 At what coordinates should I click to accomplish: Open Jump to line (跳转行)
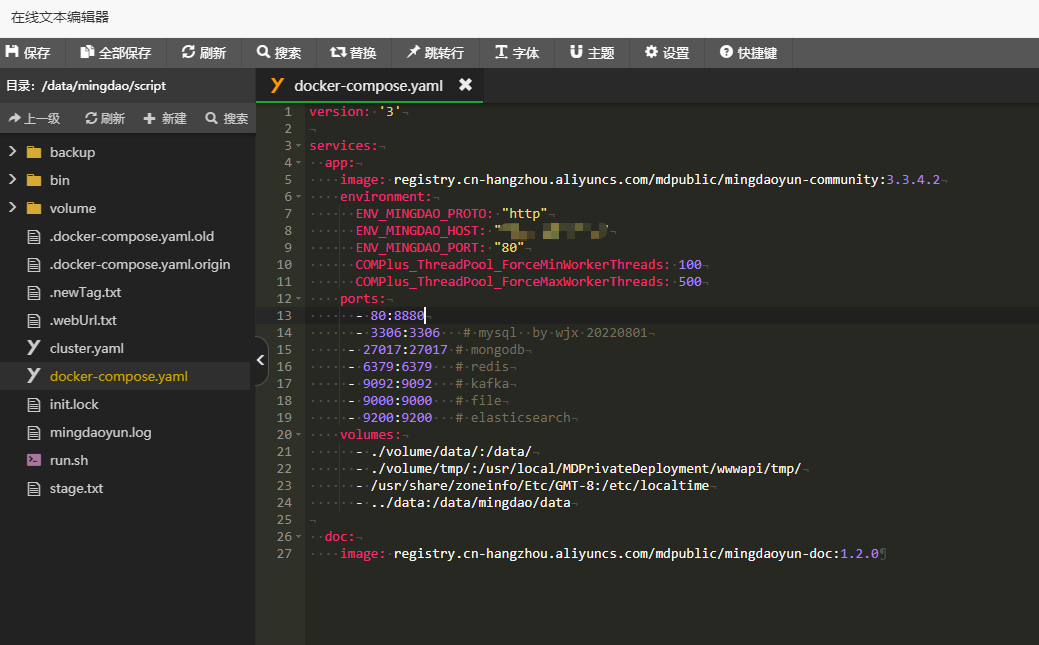point(435,53)
